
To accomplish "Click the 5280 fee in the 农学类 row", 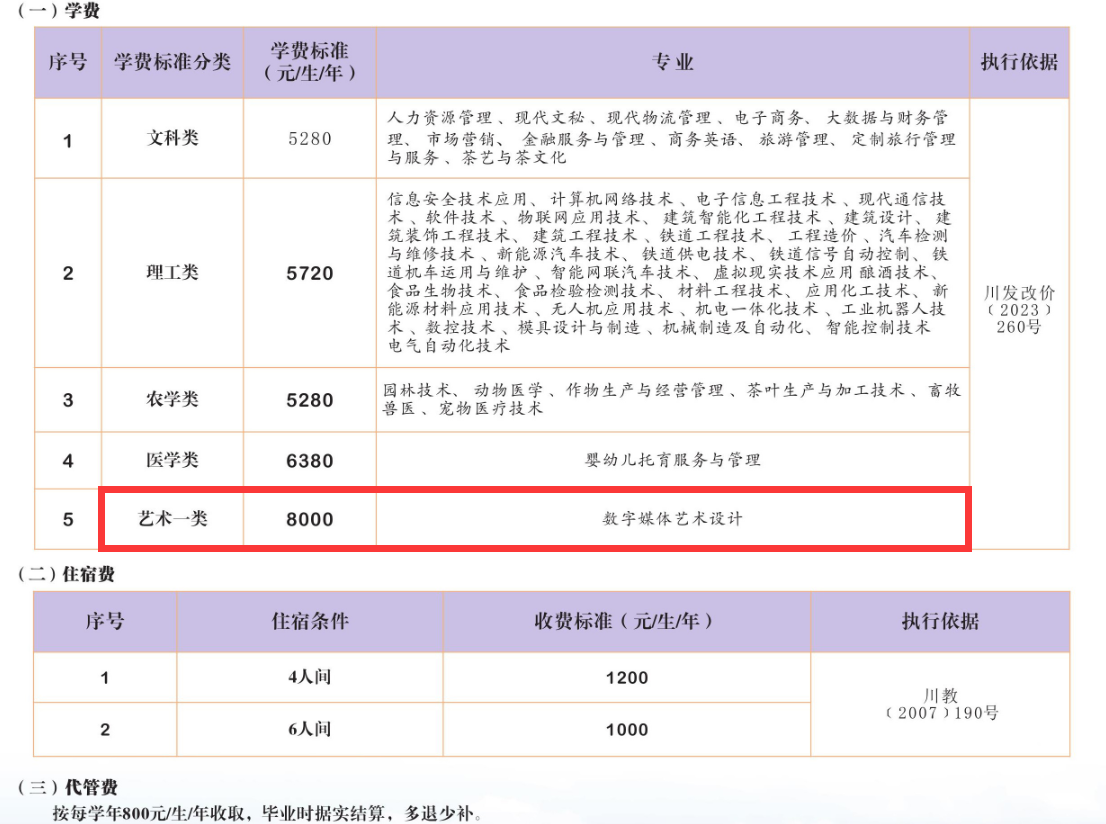I will click(x=310, y=401).
